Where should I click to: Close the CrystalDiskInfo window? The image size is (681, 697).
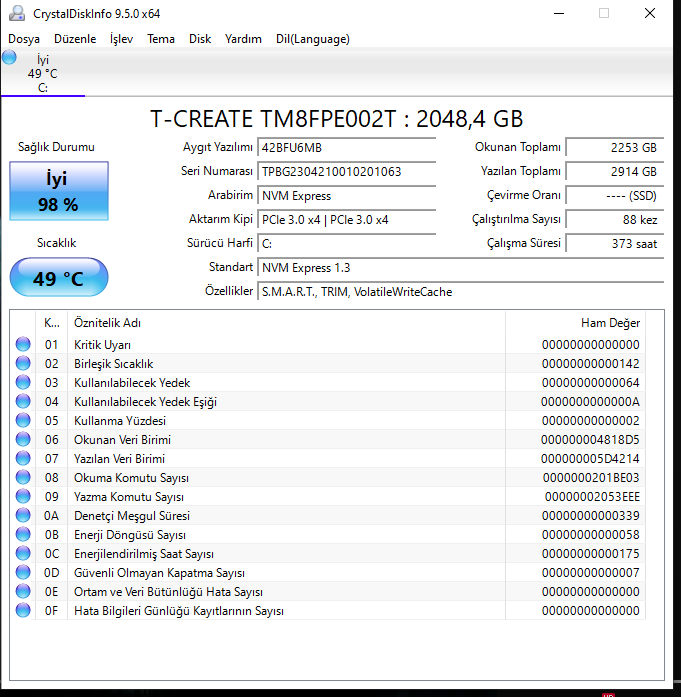pos(649,13)
